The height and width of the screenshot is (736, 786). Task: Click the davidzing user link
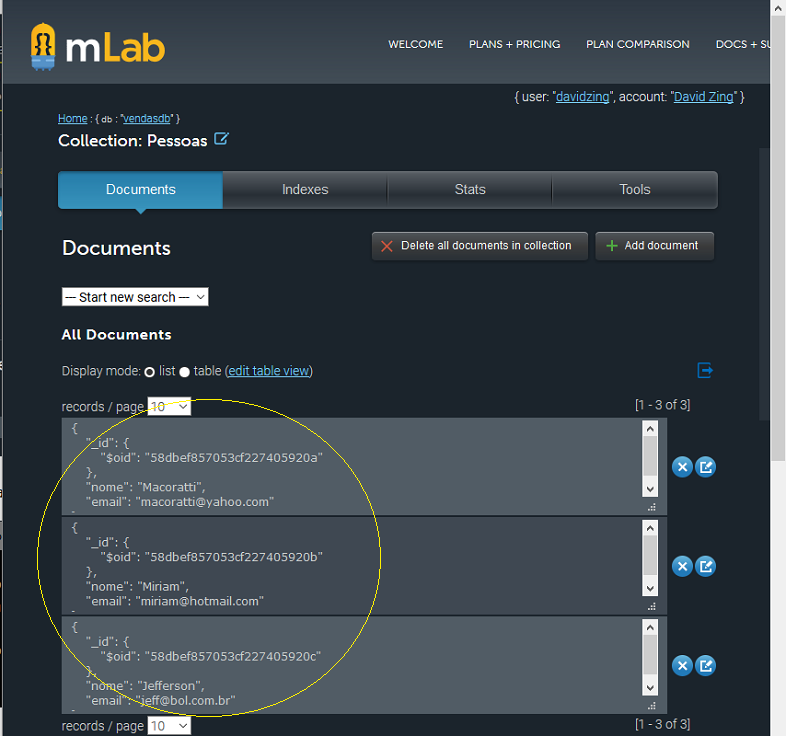click(582, 97)
